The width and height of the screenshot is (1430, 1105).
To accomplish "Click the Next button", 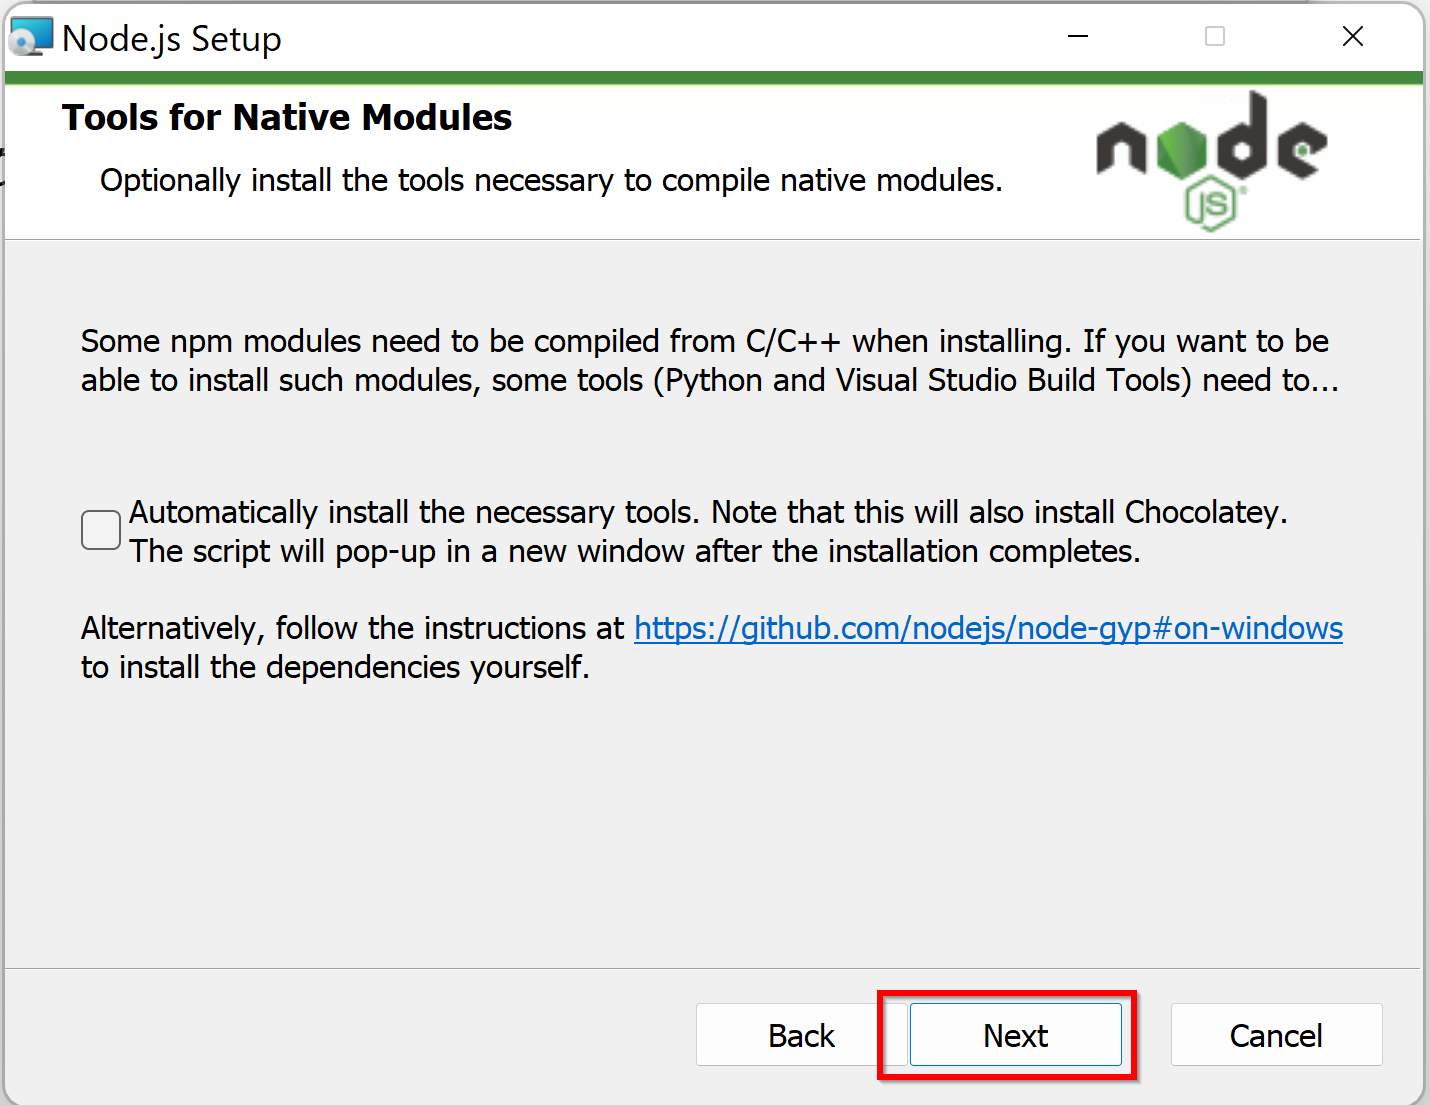I will (x=1015, y=1035).
